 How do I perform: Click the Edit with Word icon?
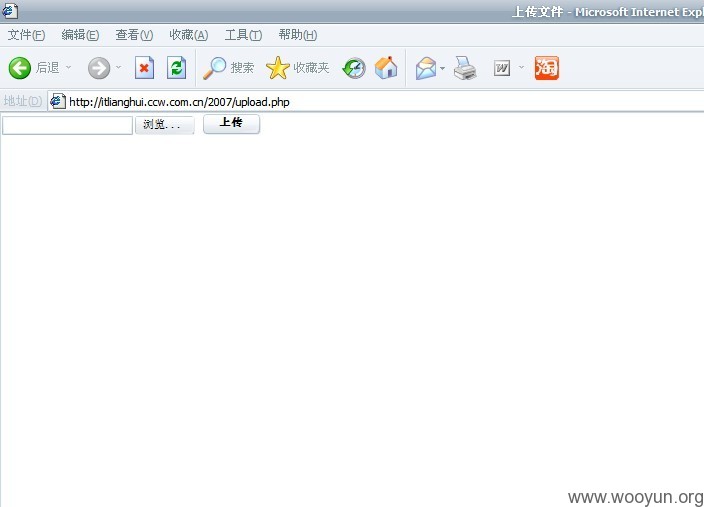tap(502, 68)
